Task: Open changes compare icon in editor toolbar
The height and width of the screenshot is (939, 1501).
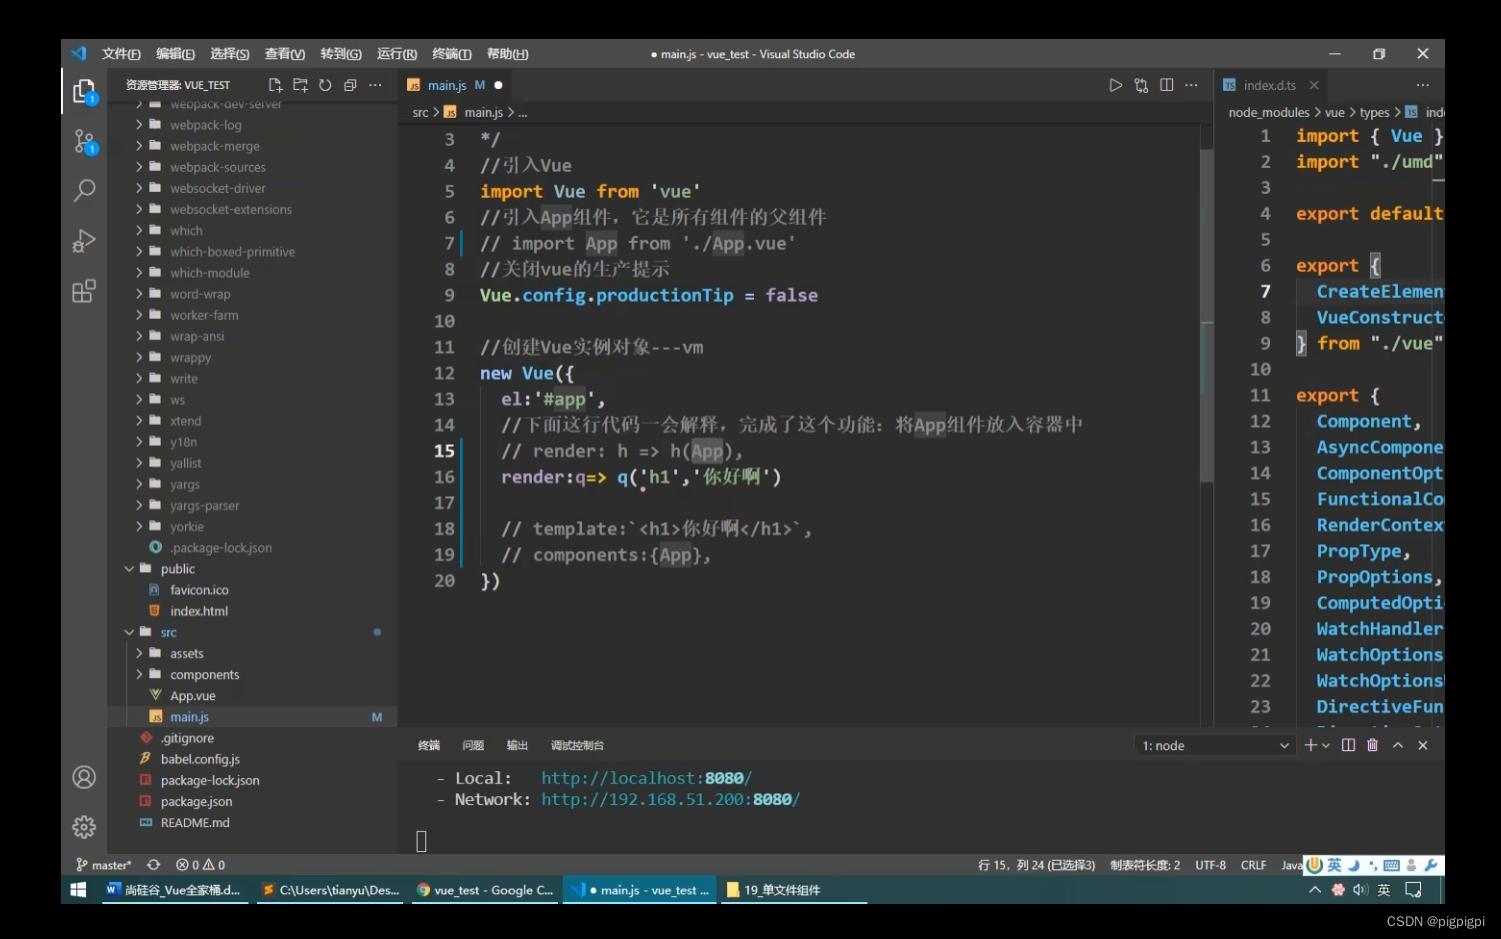Action: [1141, 85]
